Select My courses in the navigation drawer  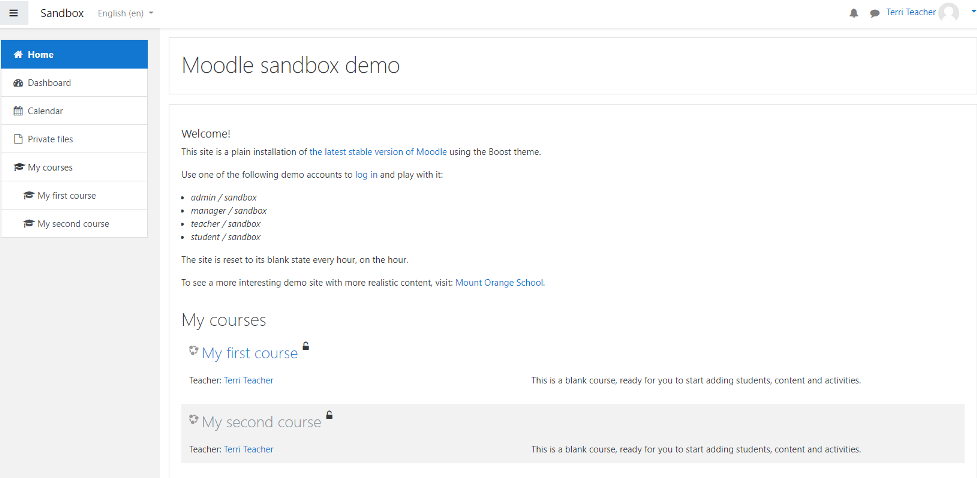(74, 168)
